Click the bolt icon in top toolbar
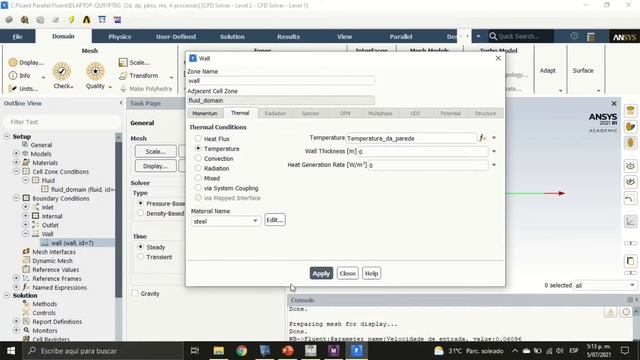The width and height of the screenshot is (640, 360). pos(71,20)
